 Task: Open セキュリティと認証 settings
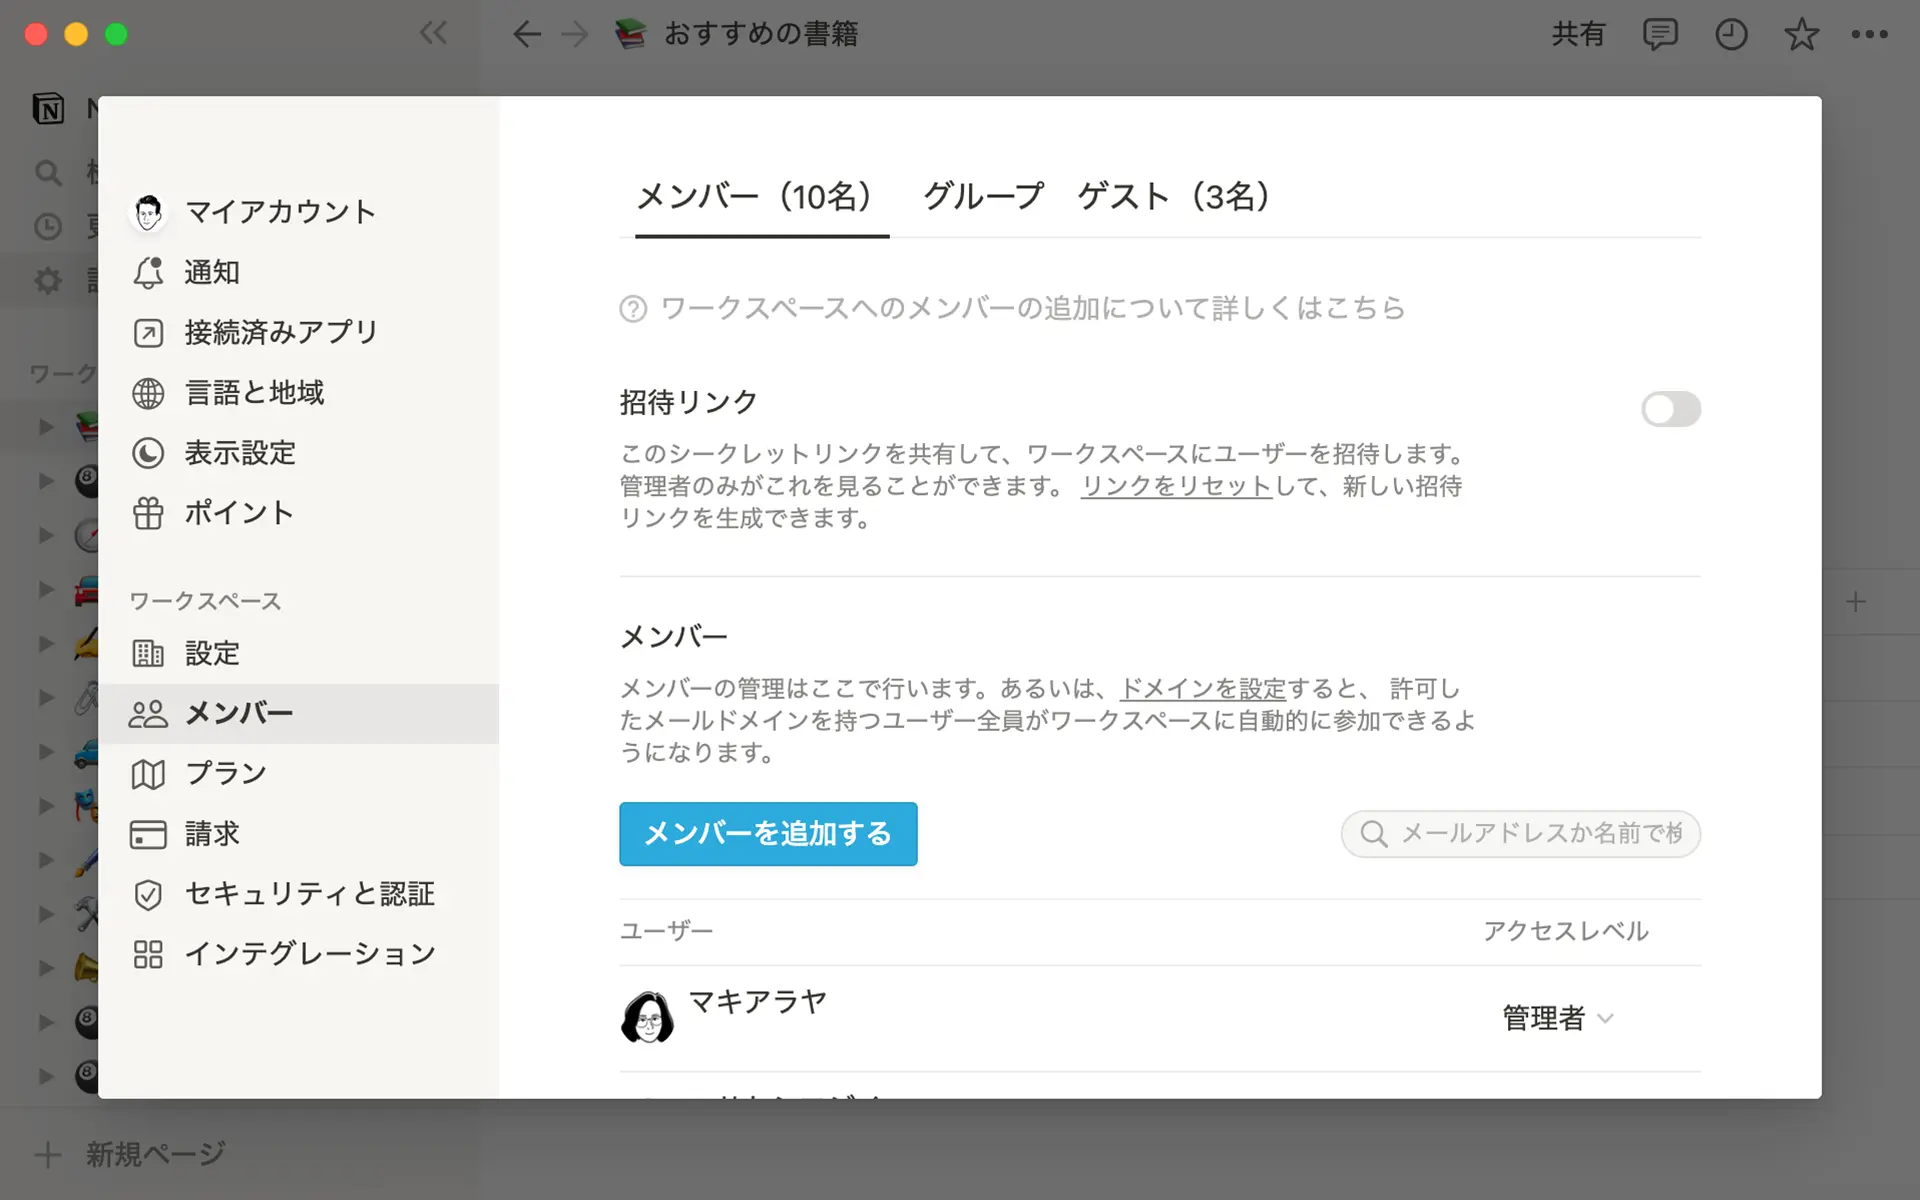[x=309, y=894]
